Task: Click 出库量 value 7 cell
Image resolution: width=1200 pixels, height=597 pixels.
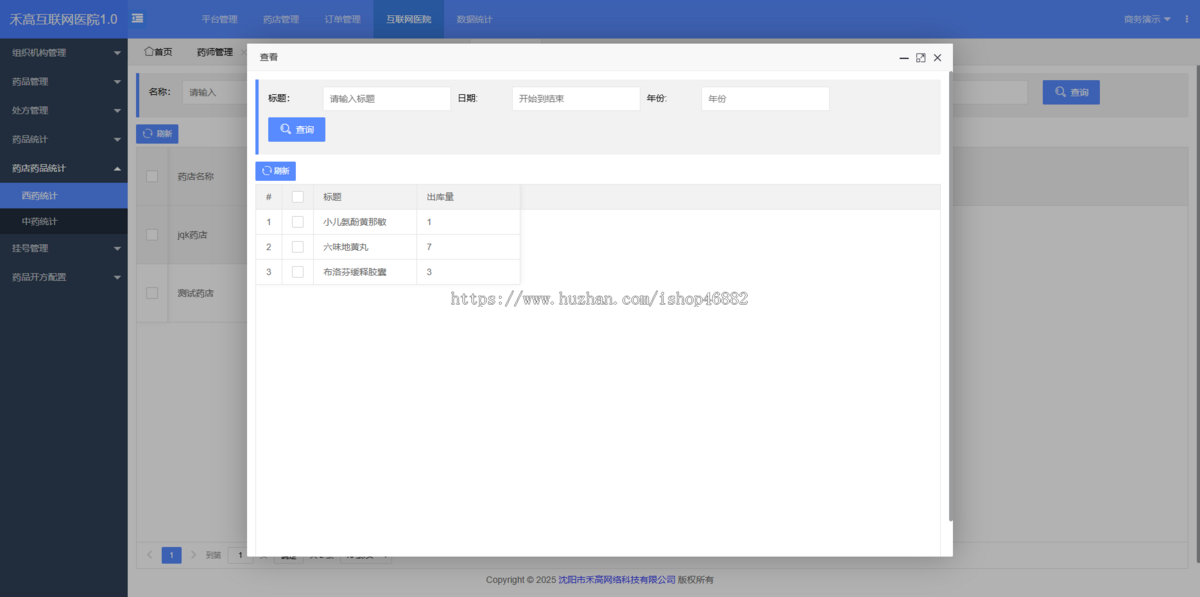Action: click(468, 247)
